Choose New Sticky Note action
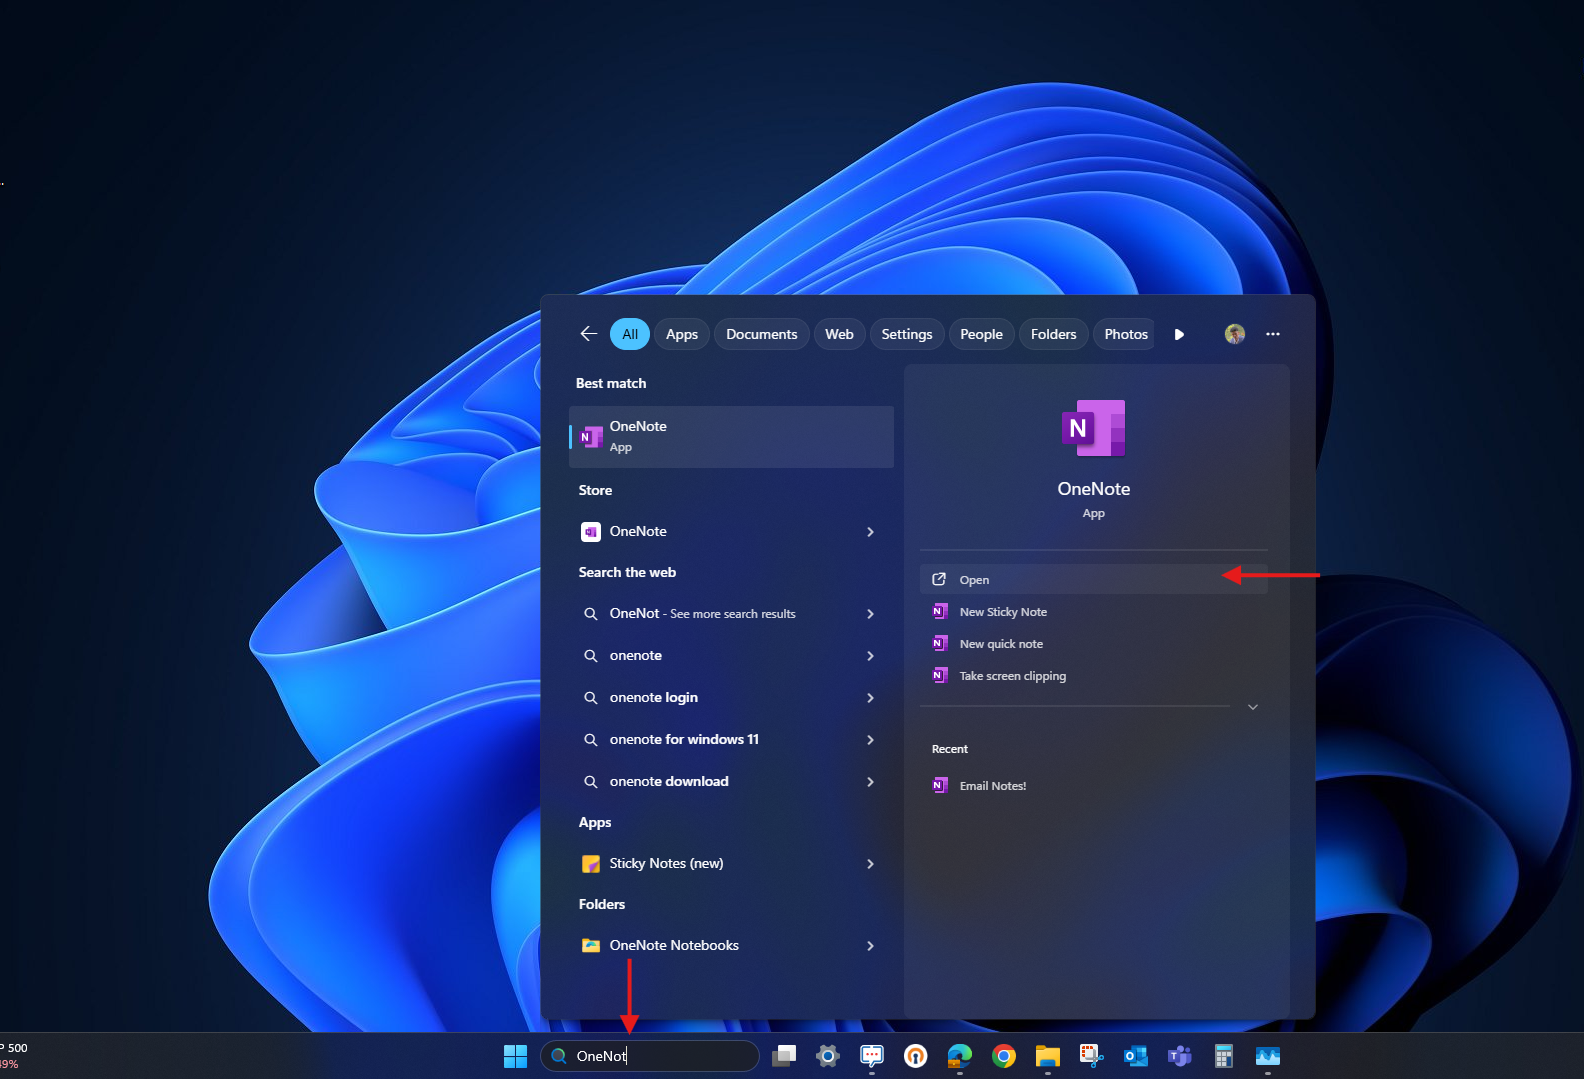This screenshot has width=1584, height=1079. (x=1003, y=612)
